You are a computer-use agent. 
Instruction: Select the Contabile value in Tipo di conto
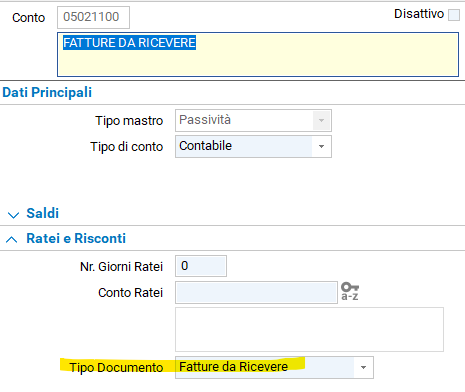205,146
